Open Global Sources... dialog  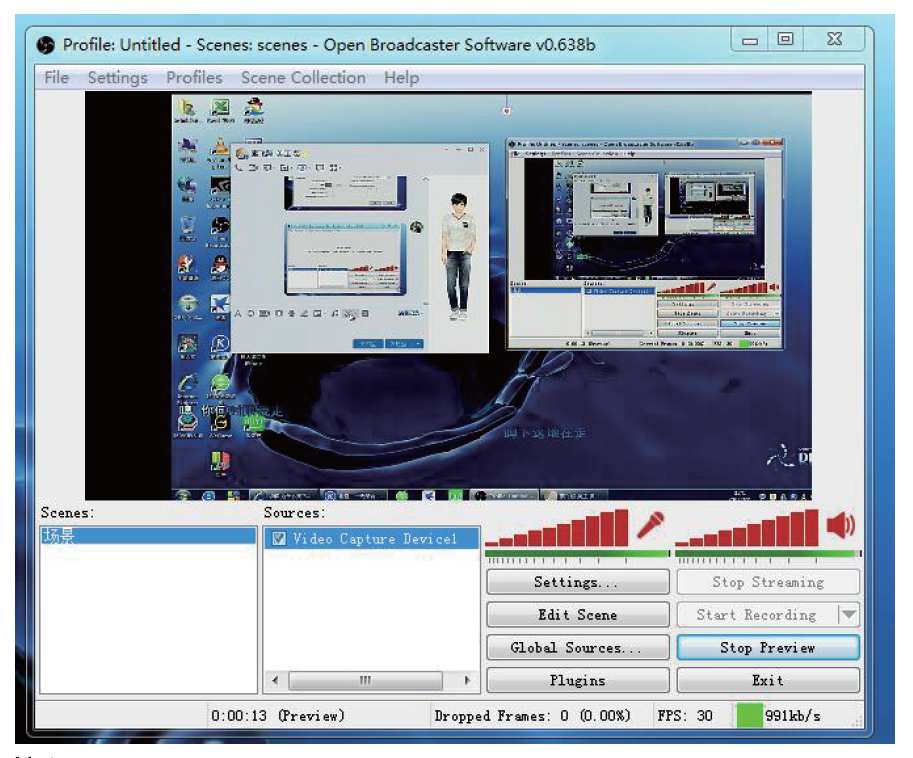tap(577, 648)
